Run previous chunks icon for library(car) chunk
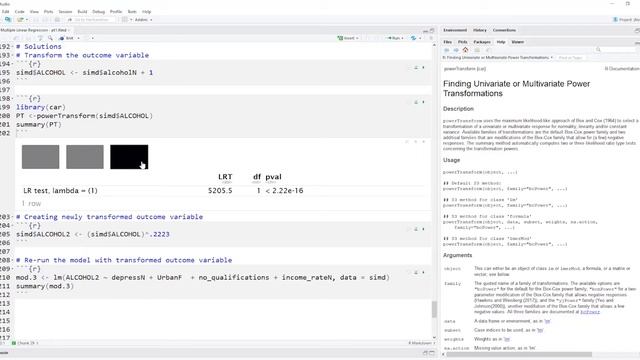This screenshot has width=640, height=360. tap(416, 102)
